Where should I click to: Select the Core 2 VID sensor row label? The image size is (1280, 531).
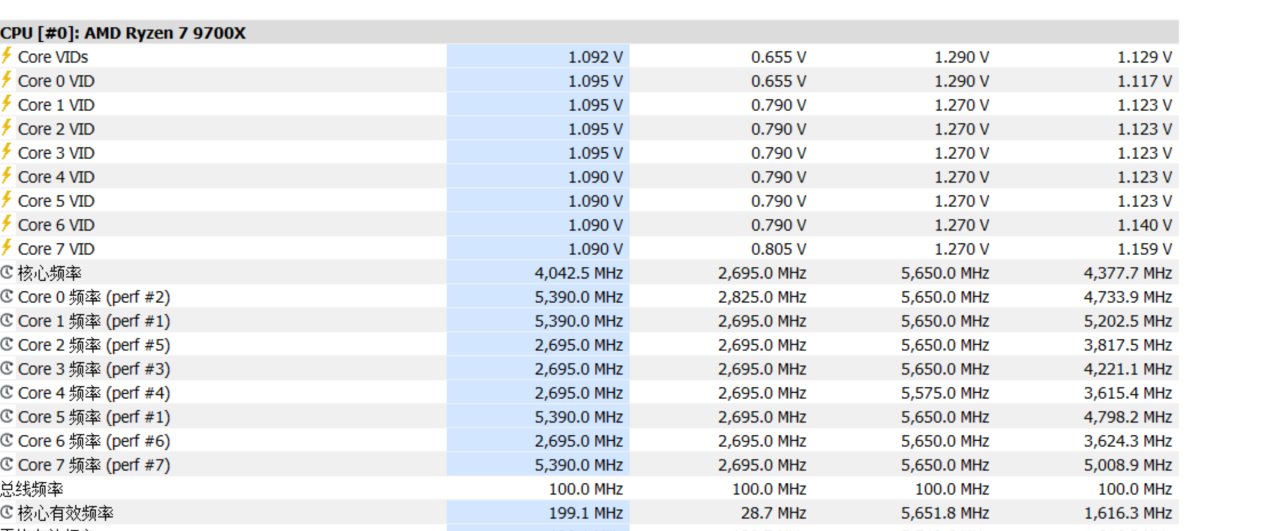pyautogui.click(x=56, y=129)
